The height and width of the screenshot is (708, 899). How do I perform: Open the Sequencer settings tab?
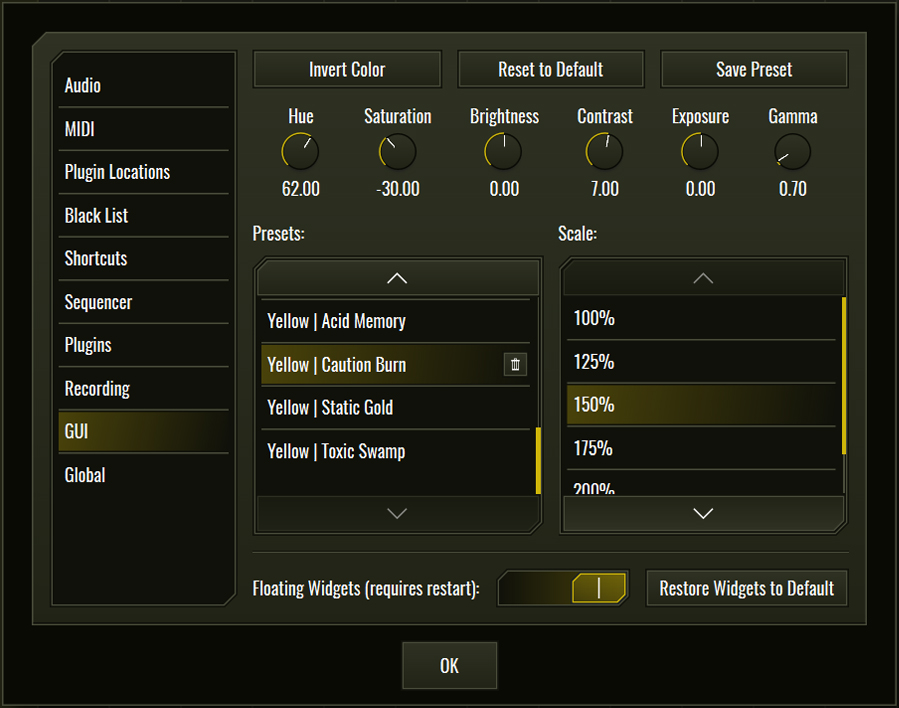click(x=143, y=302)
